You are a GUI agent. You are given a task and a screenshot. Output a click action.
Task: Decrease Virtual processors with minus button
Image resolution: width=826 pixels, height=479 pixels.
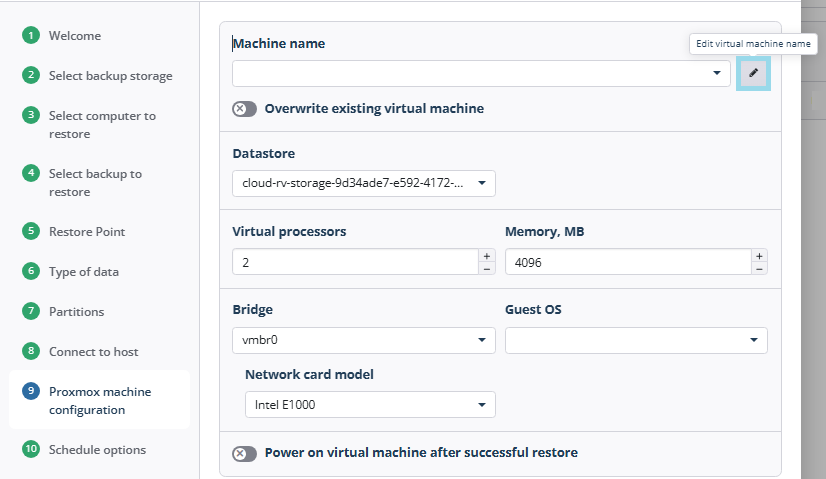pyautogui.click(x=487, y=269)
